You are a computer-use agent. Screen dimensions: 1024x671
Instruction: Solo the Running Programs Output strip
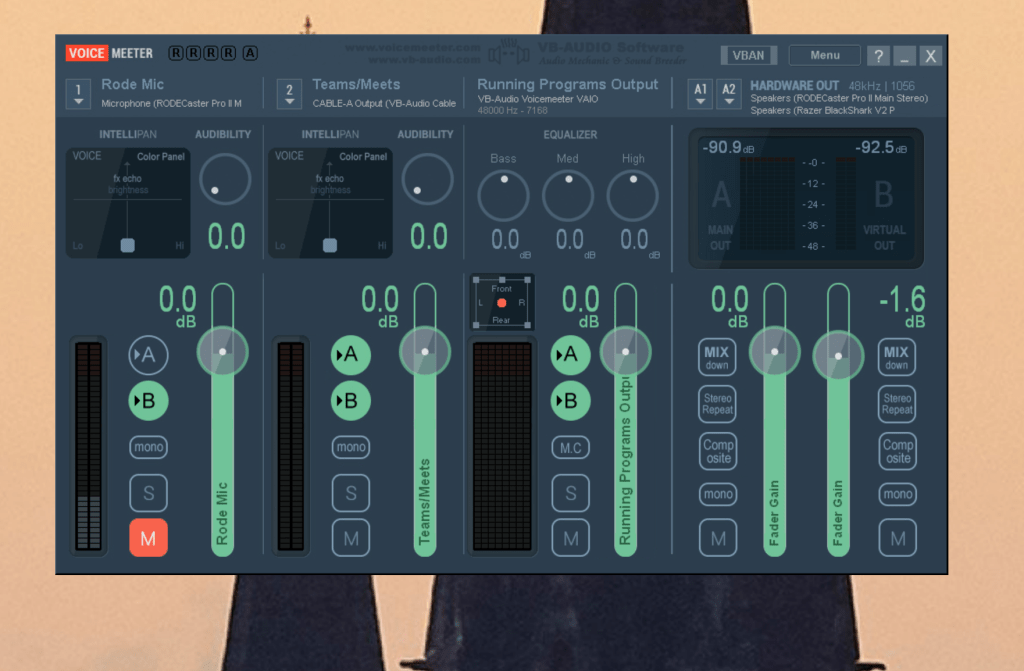570,493
